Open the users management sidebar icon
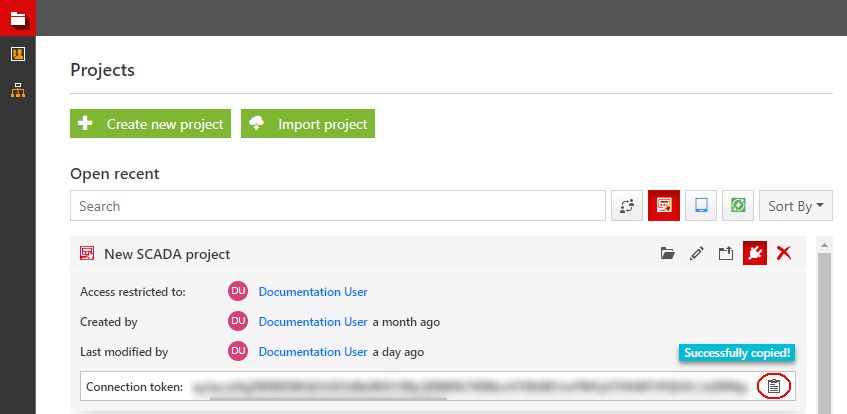Image resolution: width=847 pixels, height=414 pixels. pyautogui.click(x=18, y=54)
